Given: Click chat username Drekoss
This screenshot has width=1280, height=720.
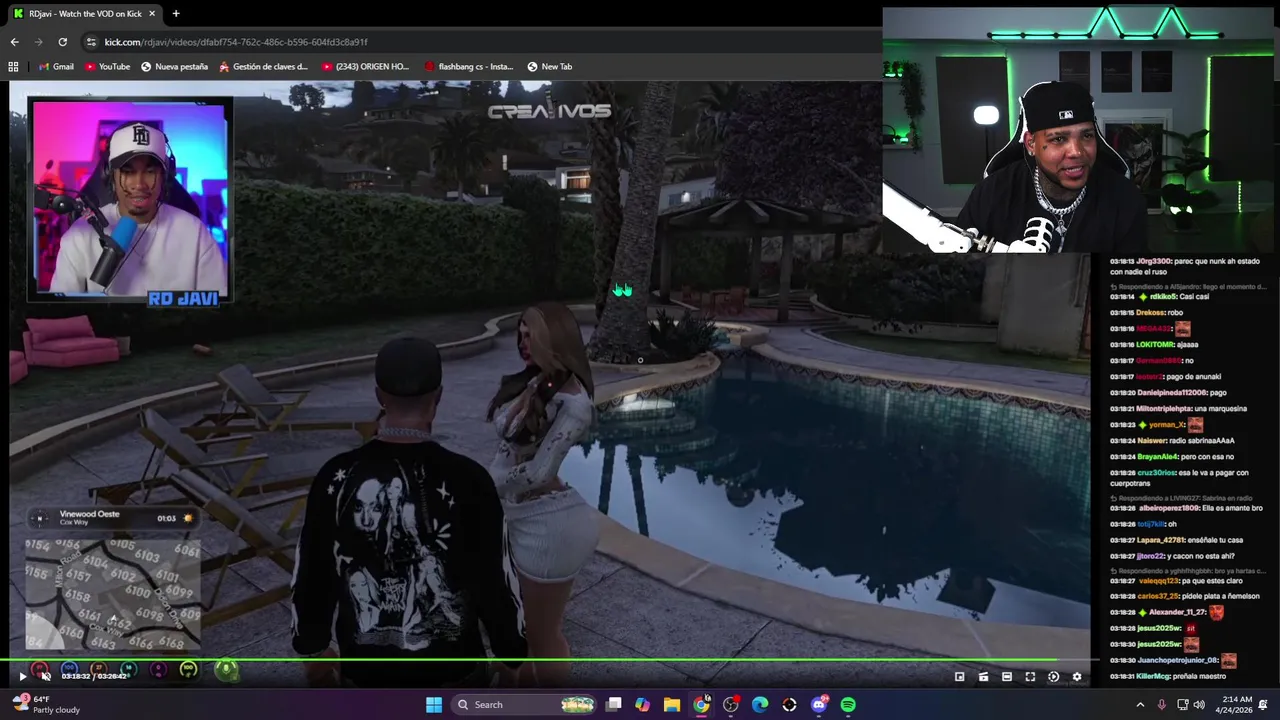Looking at the screenshot, I should 1151,313.
